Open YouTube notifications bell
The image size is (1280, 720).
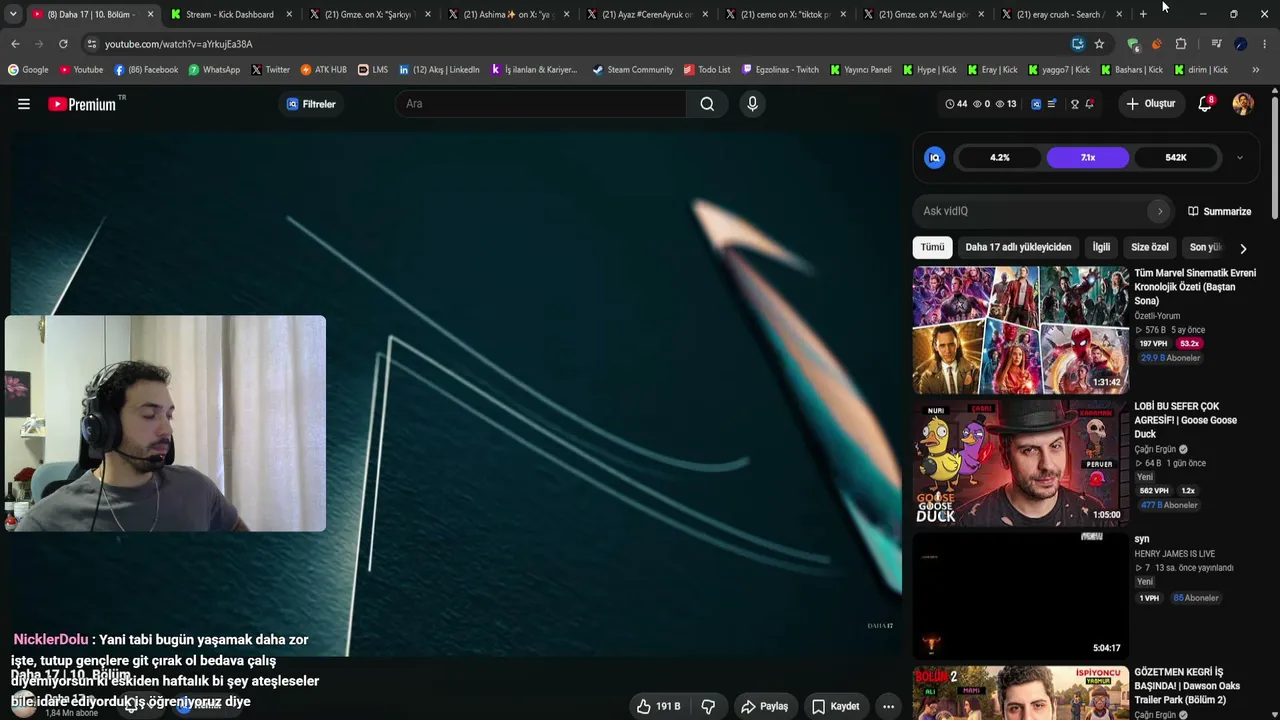(1205, 104)
